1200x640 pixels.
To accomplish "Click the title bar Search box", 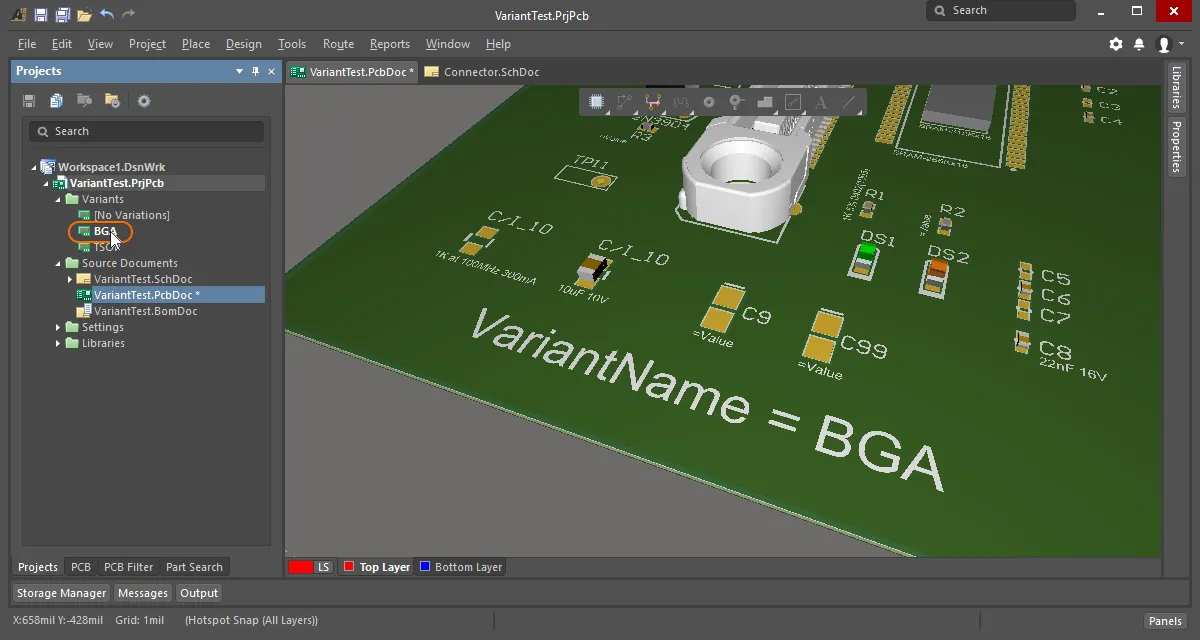I will tap(1000, 11).
